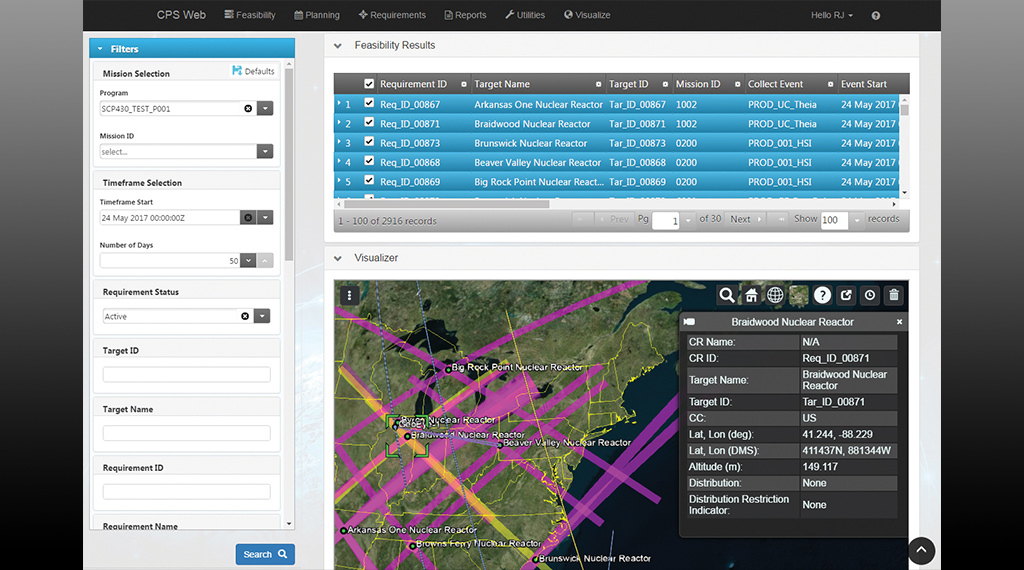Image resolution: width=1024 pixels, height=570 pixels.
Task: Open the Planning menu
Action: pyautogui.click(x=317, y=15)
